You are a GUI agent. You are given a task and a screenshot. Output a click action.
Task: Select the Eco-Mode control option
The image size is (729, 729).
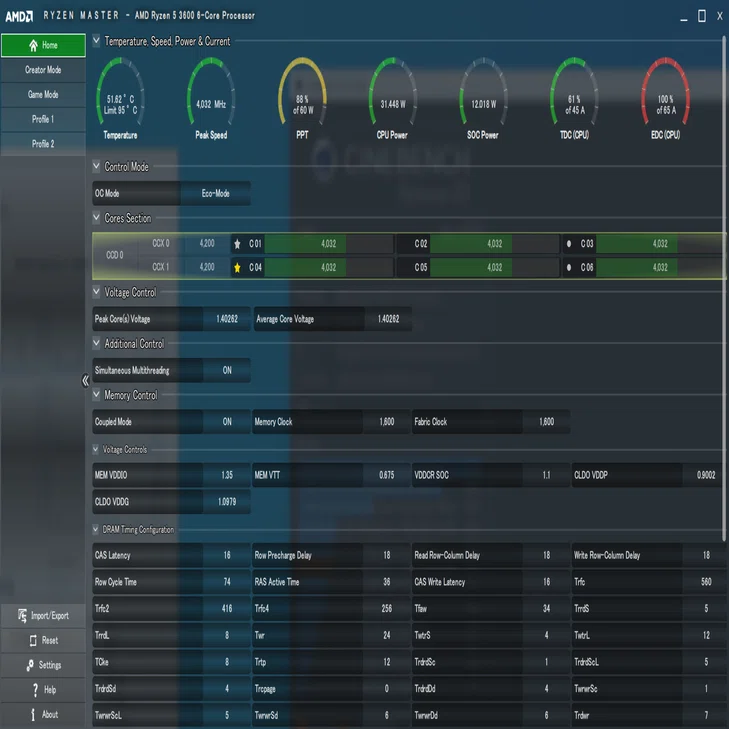pos(216,193)
